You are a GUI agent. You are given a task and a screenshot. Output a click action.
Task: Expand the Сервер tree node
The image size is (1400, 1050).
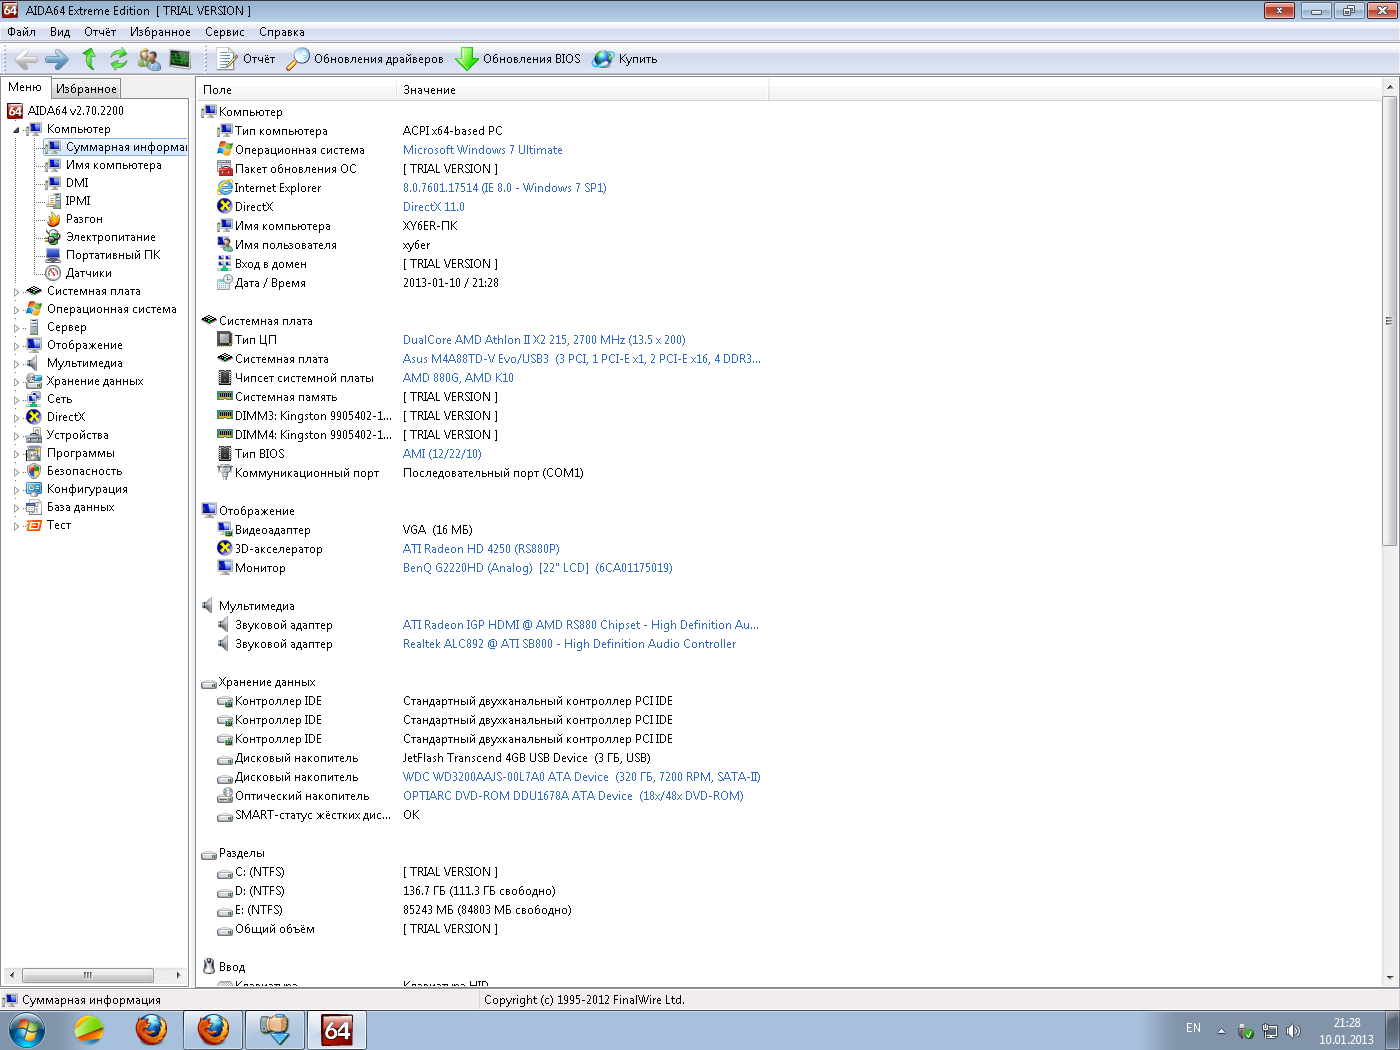coord(16,328)
